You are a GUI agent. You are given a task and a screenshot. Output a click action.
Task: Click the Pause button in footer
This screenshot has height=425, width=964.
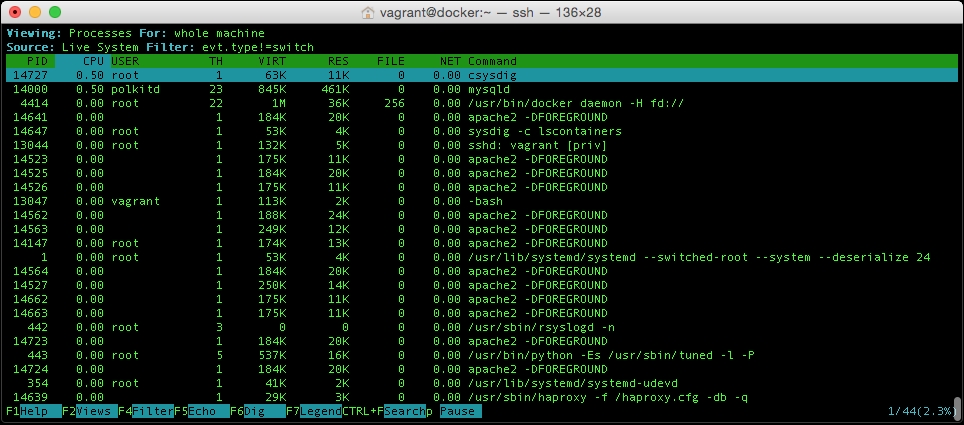click(x=460, y=411)
